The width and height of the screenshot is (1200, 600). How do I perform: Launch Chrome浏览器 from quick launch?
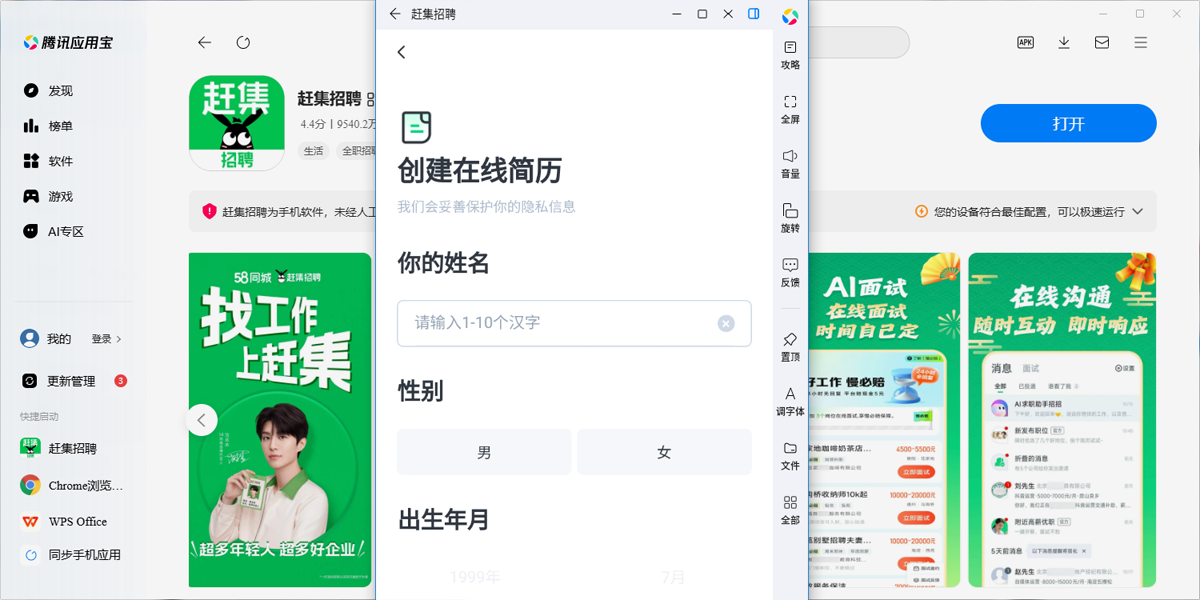click(x=72, y=485)
